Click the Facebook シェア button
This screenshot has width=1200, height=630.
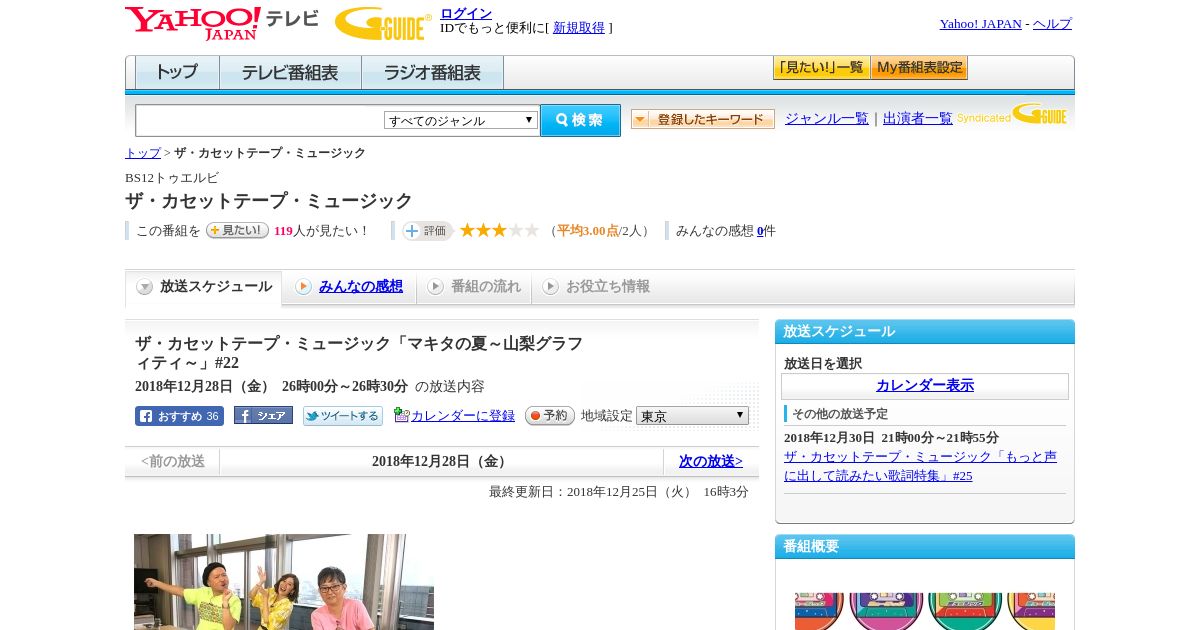coord(263,415)
